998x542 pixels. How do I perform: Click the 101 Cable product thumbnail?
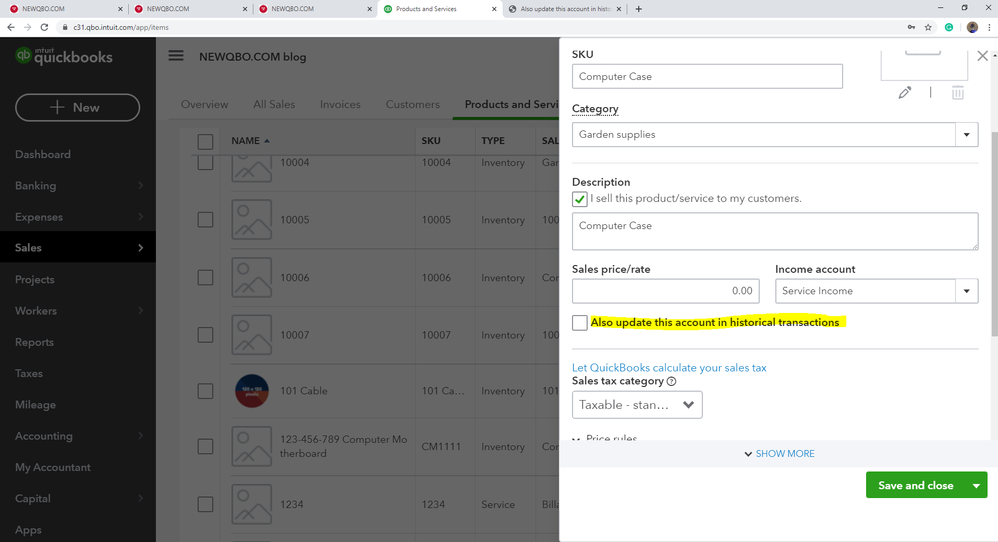pyautogui.click(x=251, y=391)
